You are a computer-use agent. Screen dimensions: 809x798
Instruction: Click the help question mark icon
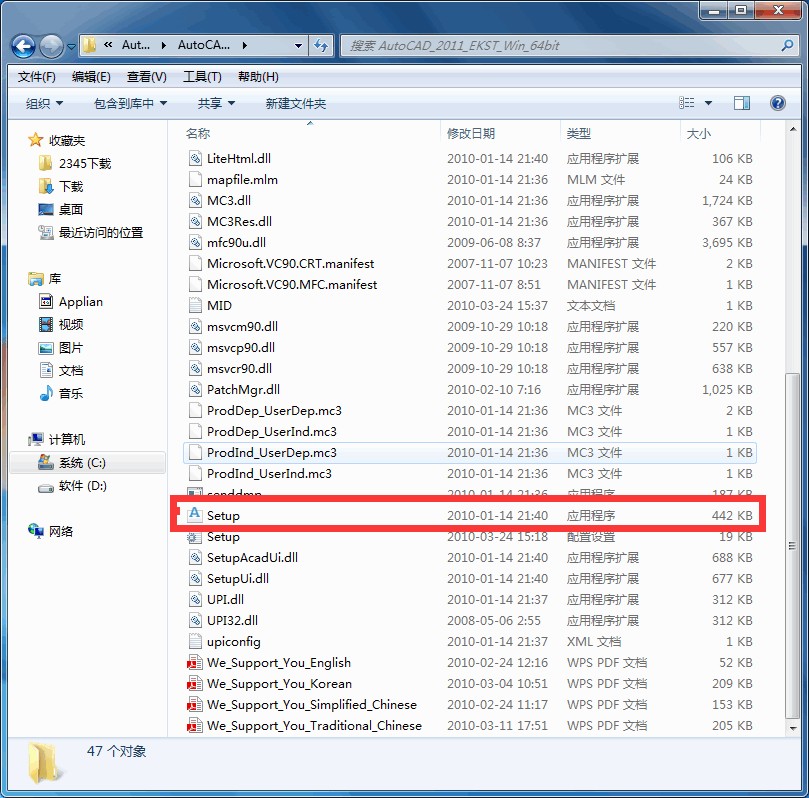point(777,103)
